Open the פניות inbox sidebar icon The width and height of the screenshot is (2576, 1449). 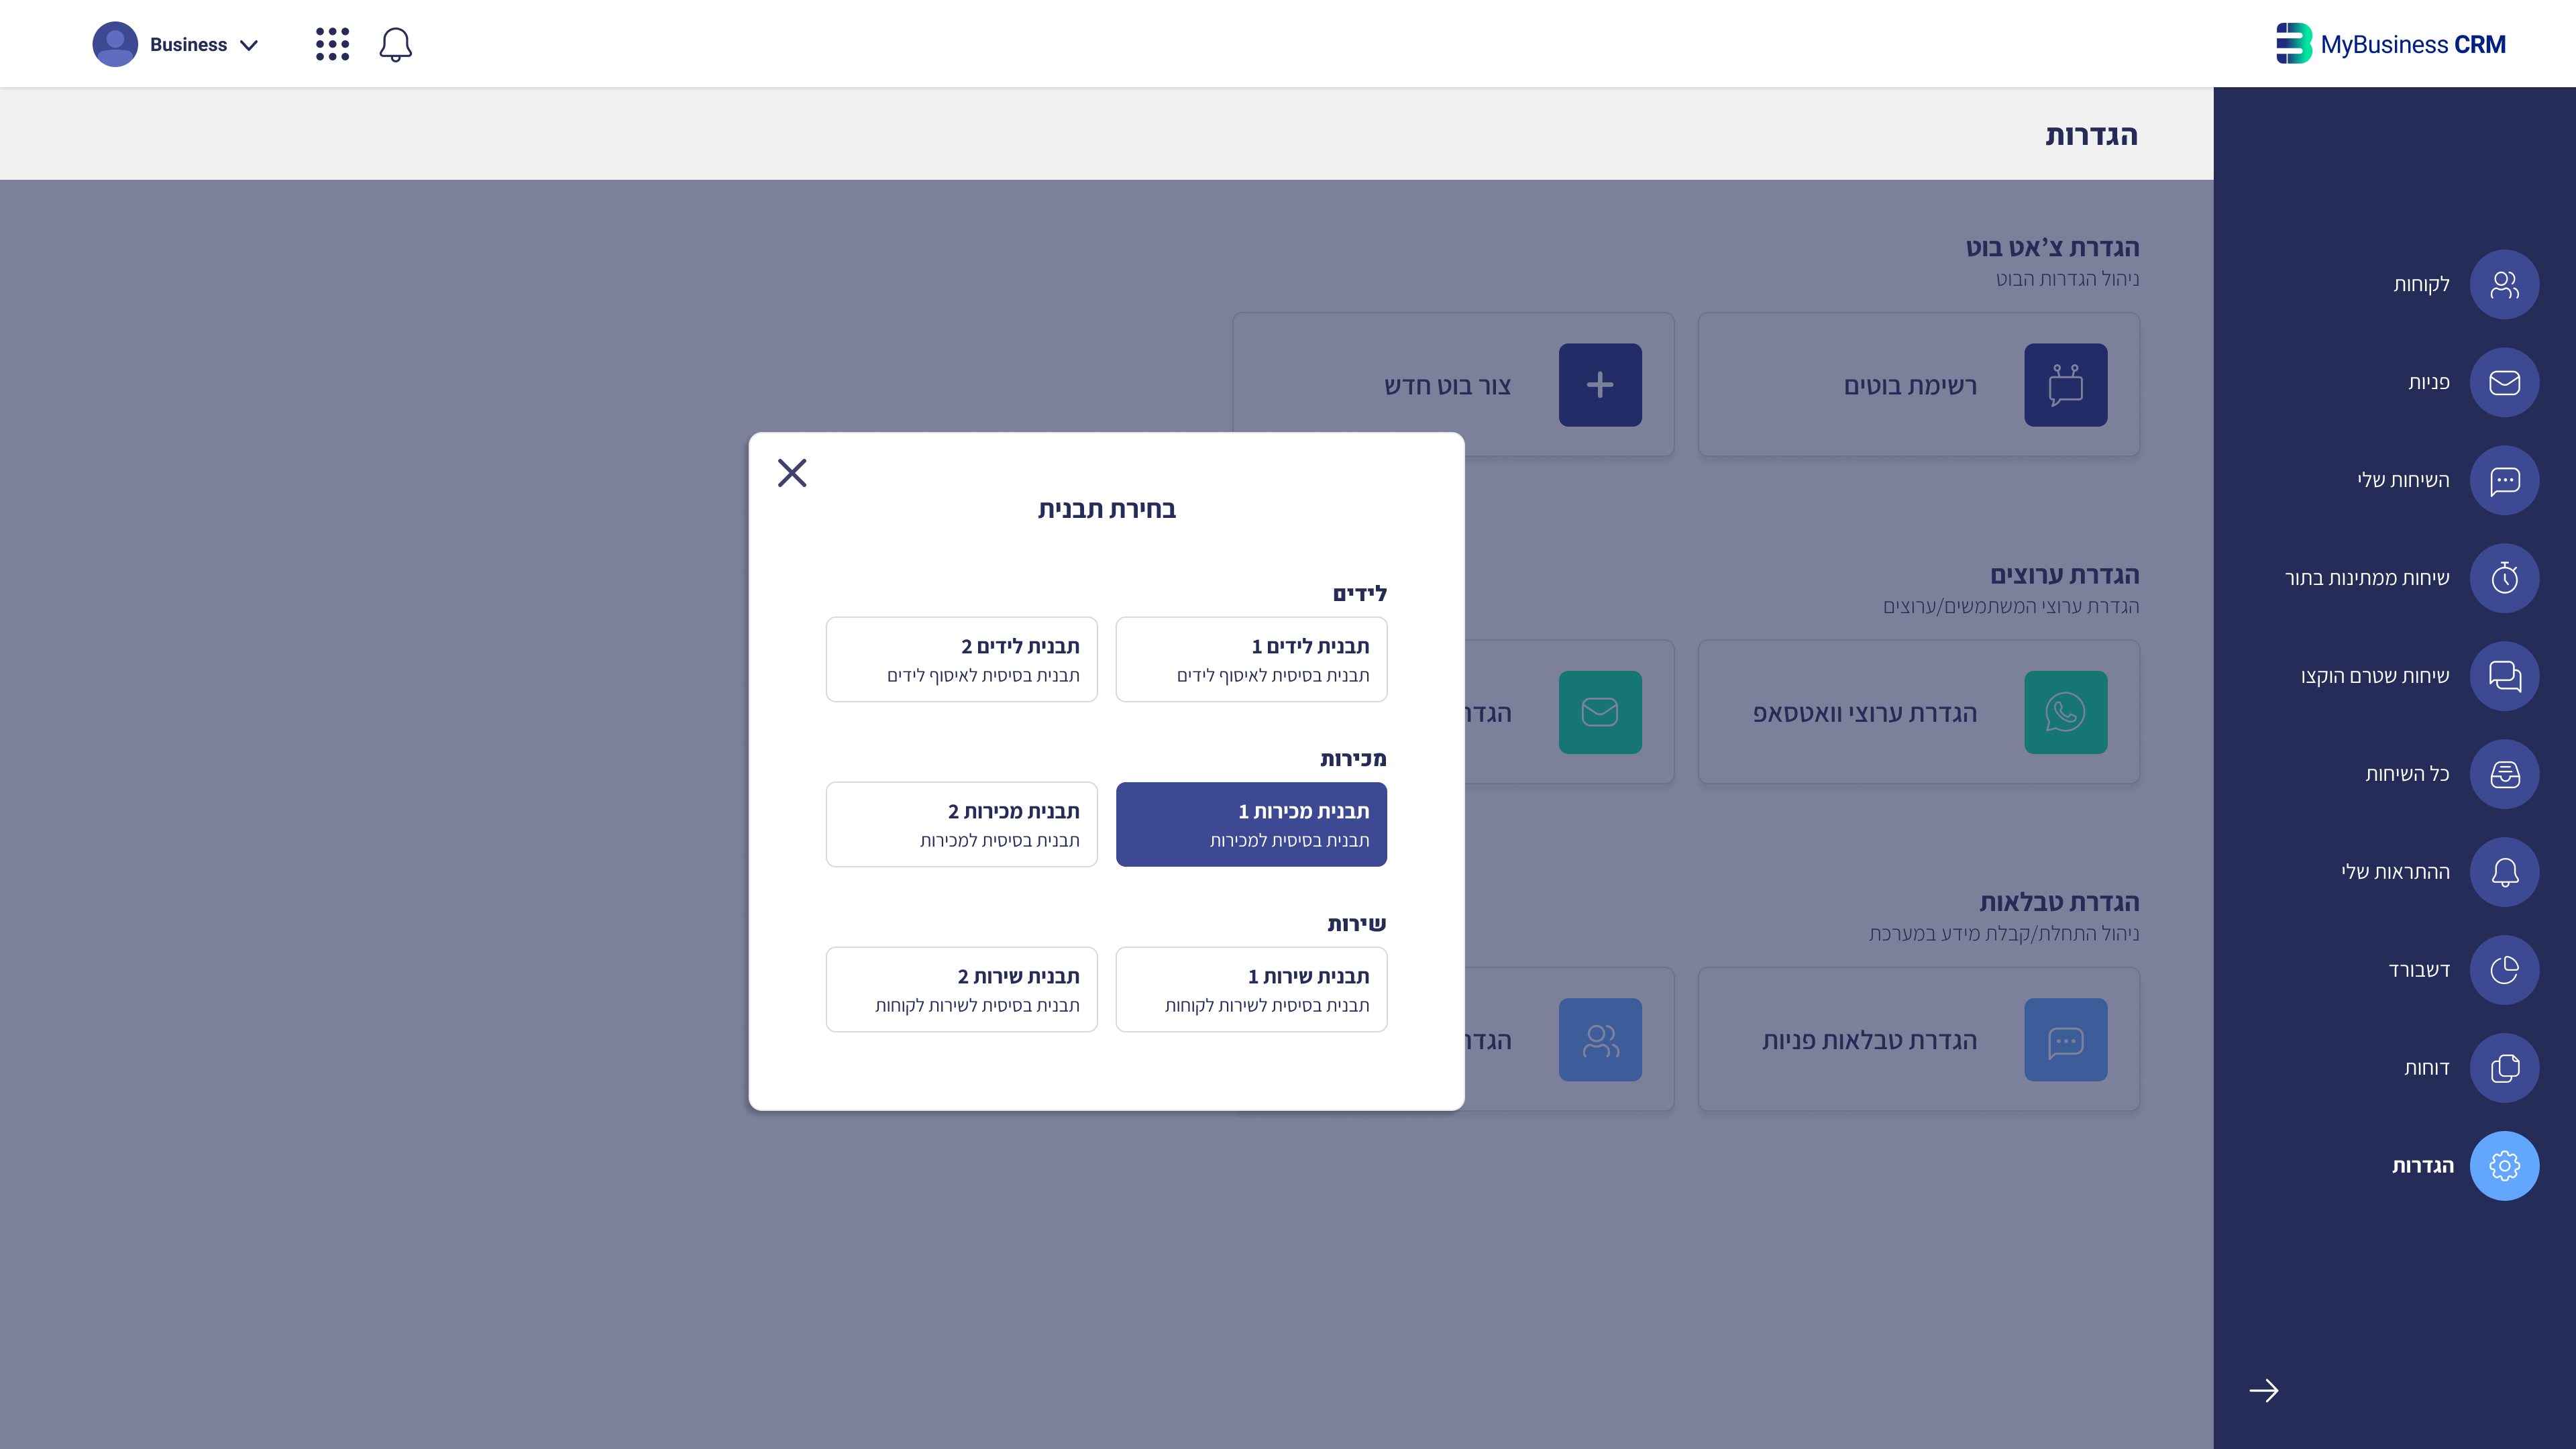click(x=2503, y=383)
